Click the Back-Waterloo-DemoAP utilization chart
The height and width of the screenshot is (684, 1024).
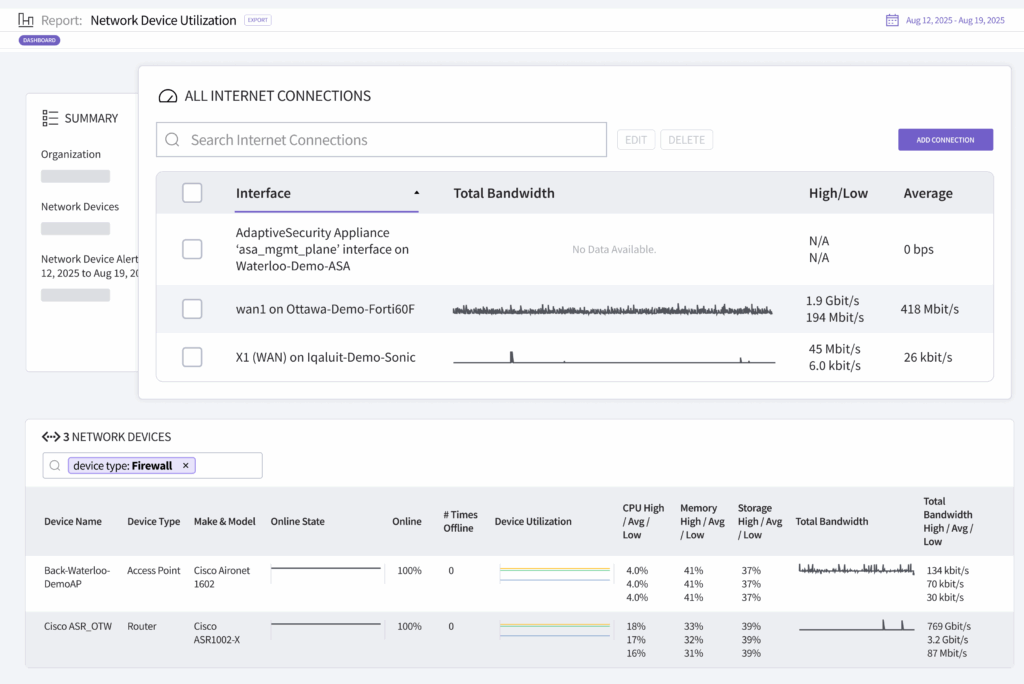(x=554, y=574)
